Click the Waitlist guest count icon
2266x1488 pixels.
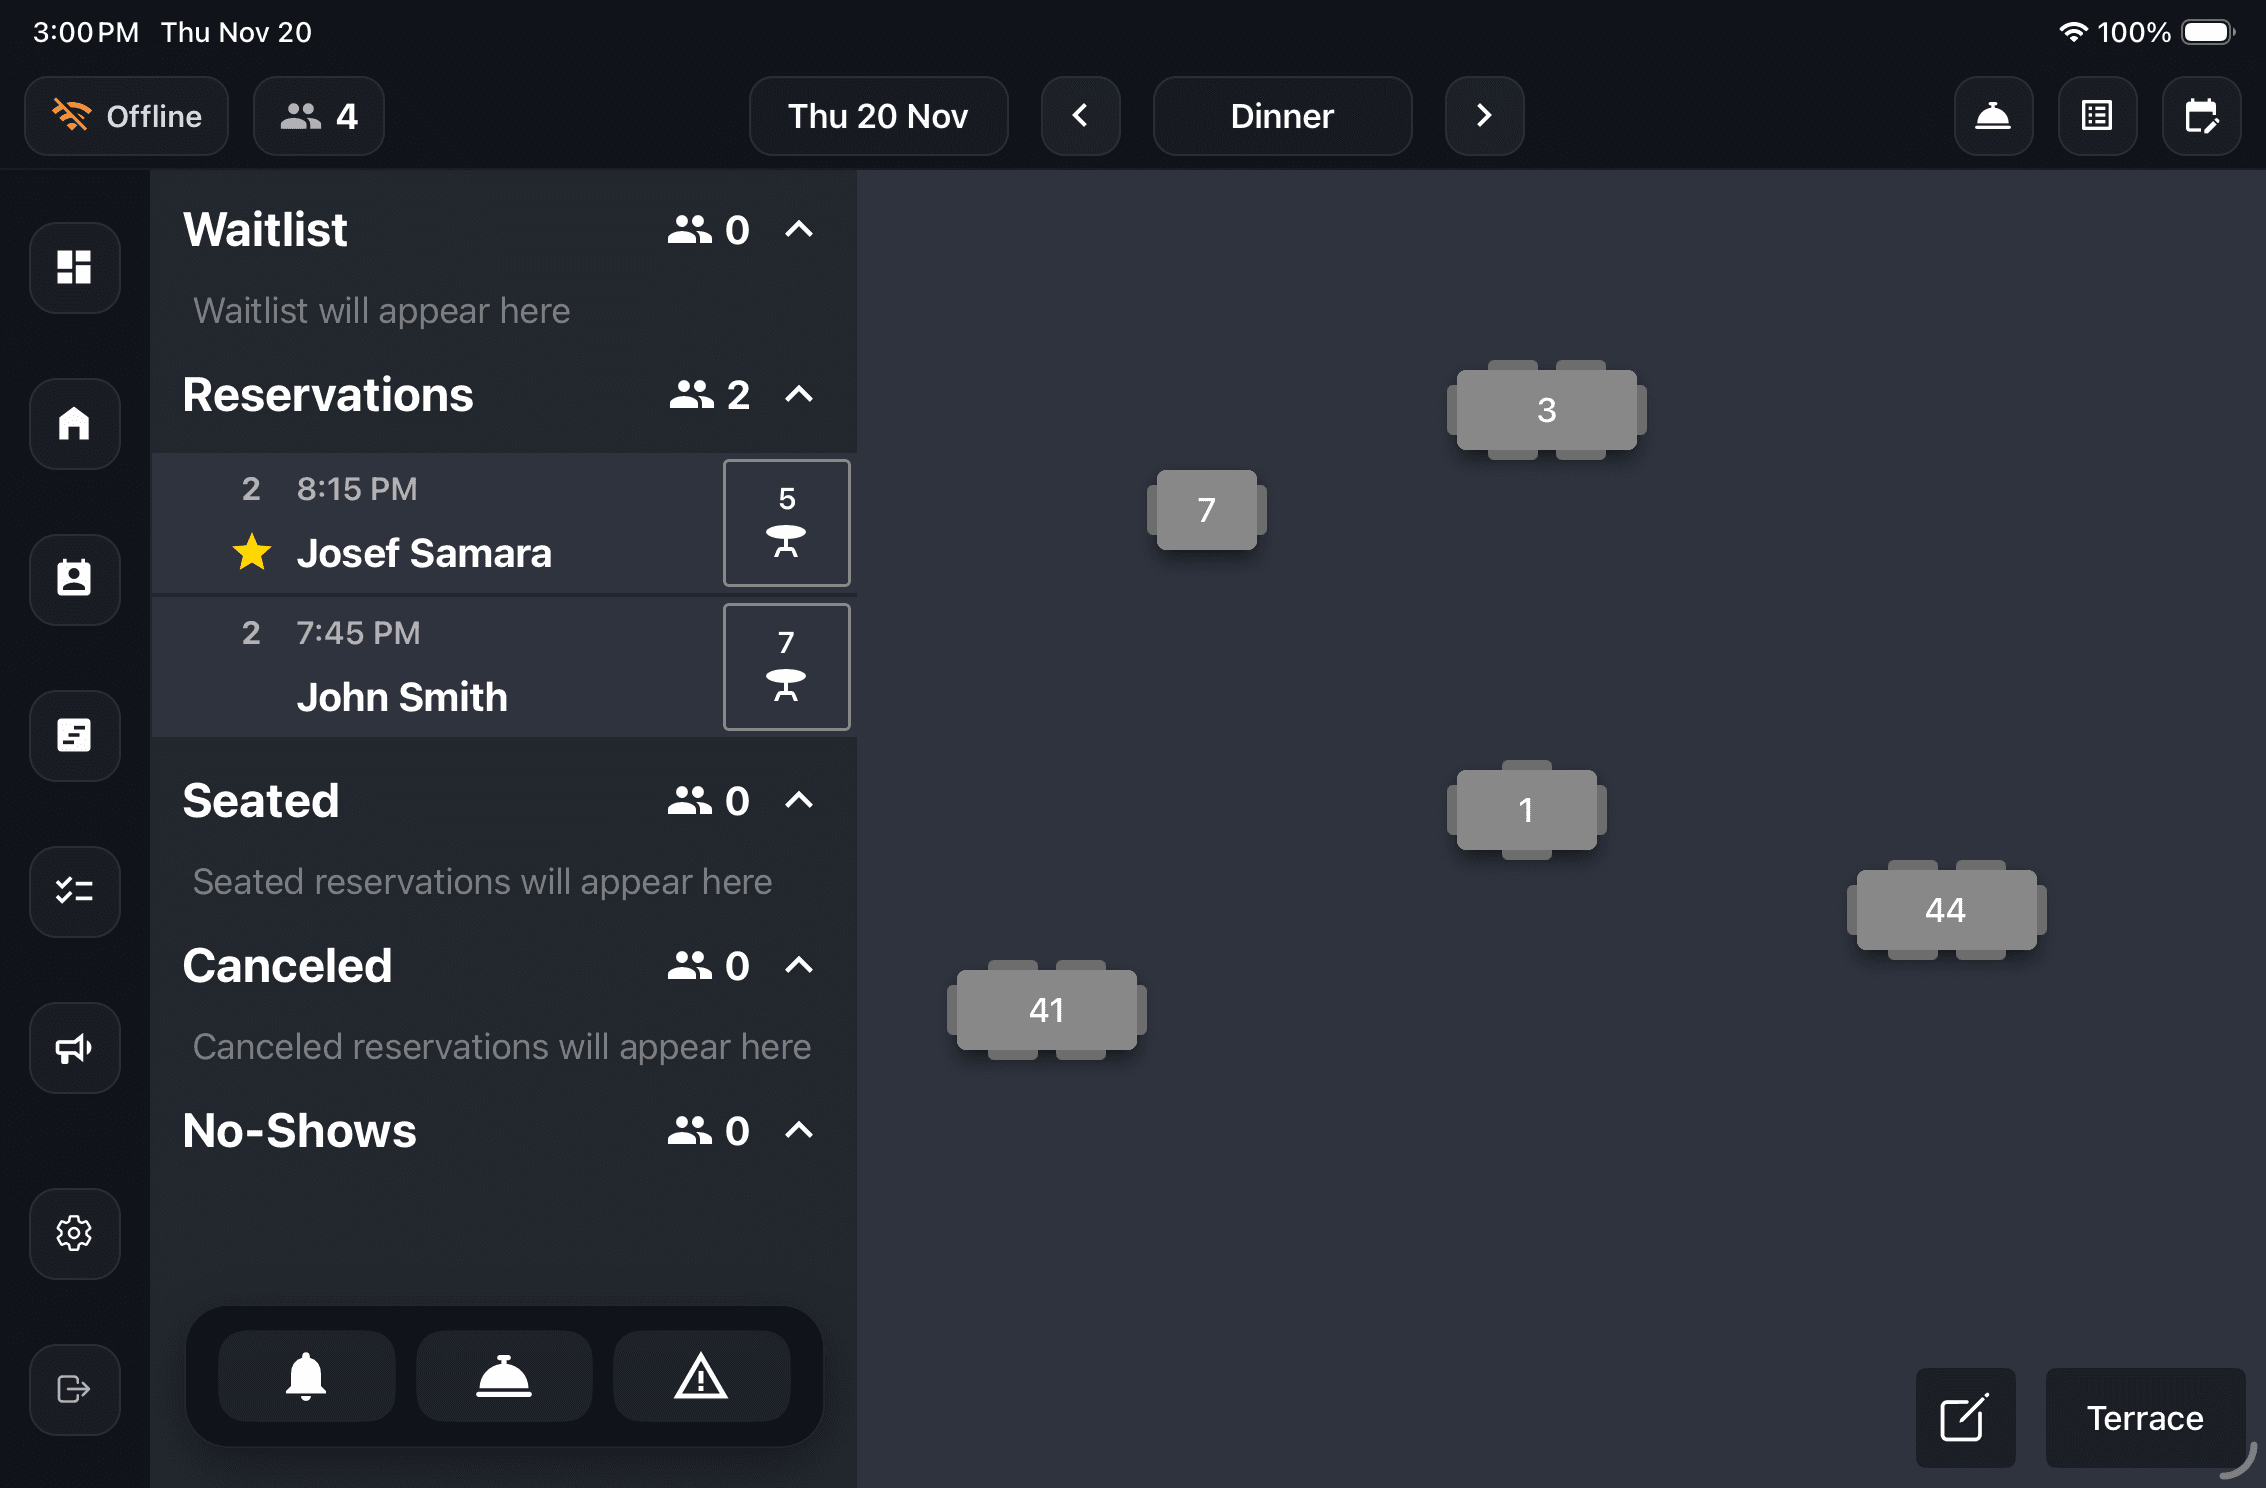pyautogui.click(x=690, y=230)
